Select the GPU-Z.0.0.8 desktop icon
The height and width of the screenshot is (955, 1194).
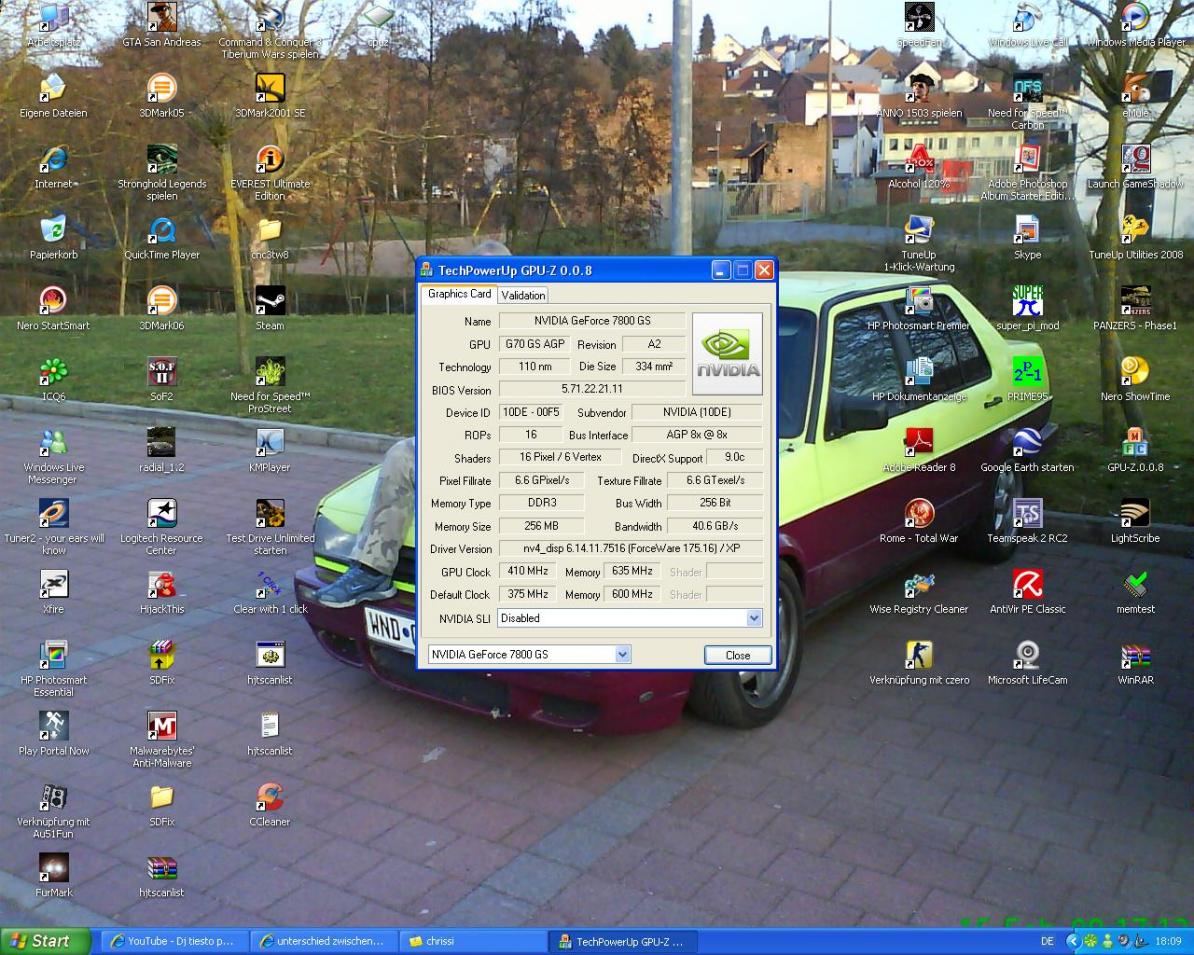1135,442
